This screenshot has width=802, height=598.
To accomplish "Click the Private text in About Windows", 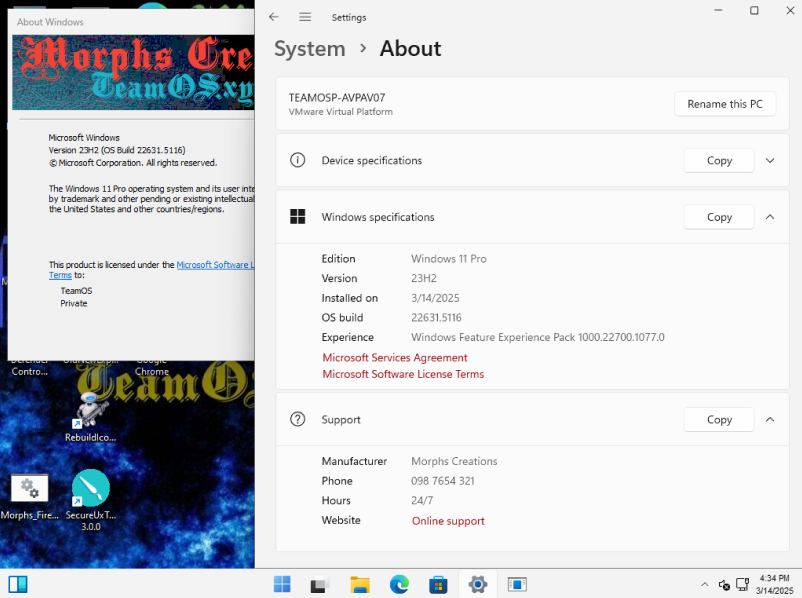I will click(x=74, y=303).
